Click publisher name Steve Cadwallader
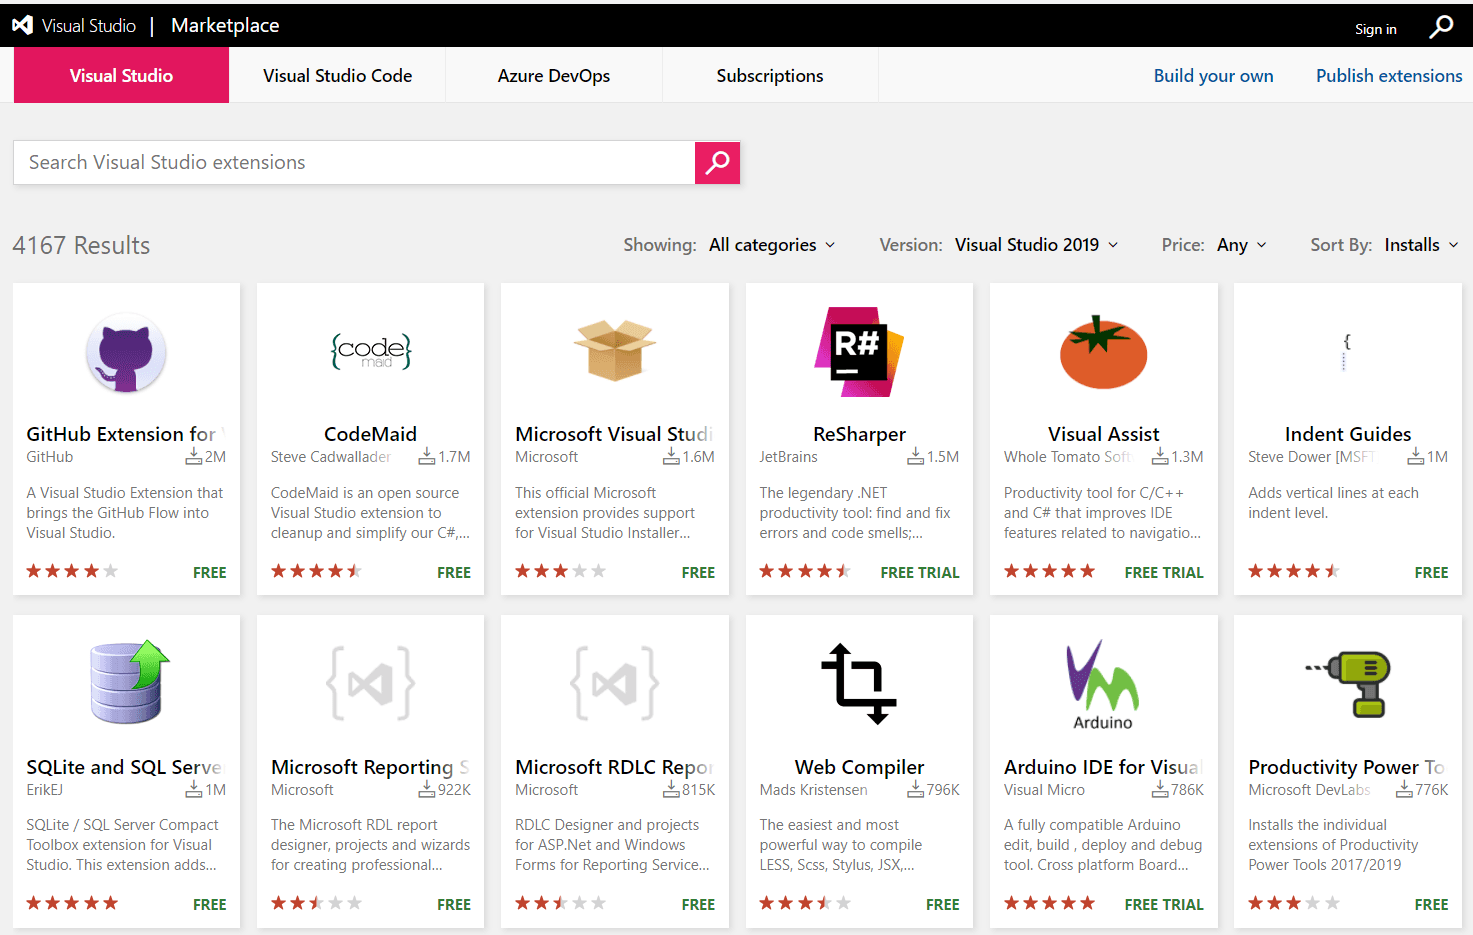Image resolution: width=1473 pixels, height=935 pixels. (331, 457)
